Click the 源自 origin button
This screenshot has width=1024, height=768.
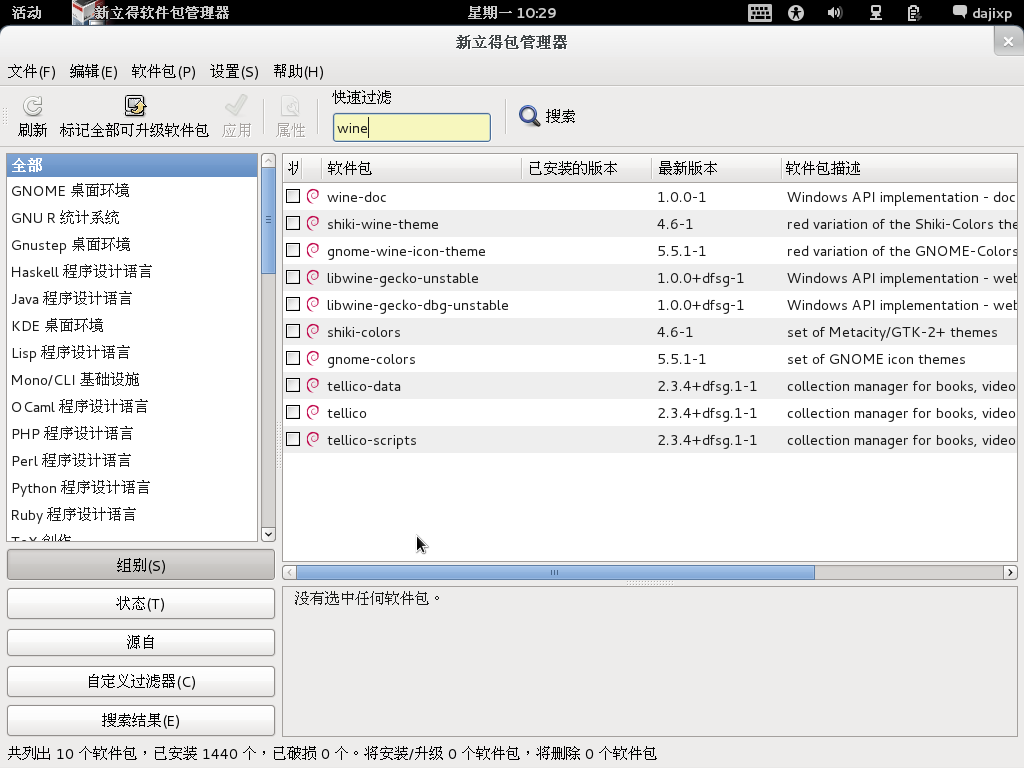pyautogui.click(x=141, y=643)
